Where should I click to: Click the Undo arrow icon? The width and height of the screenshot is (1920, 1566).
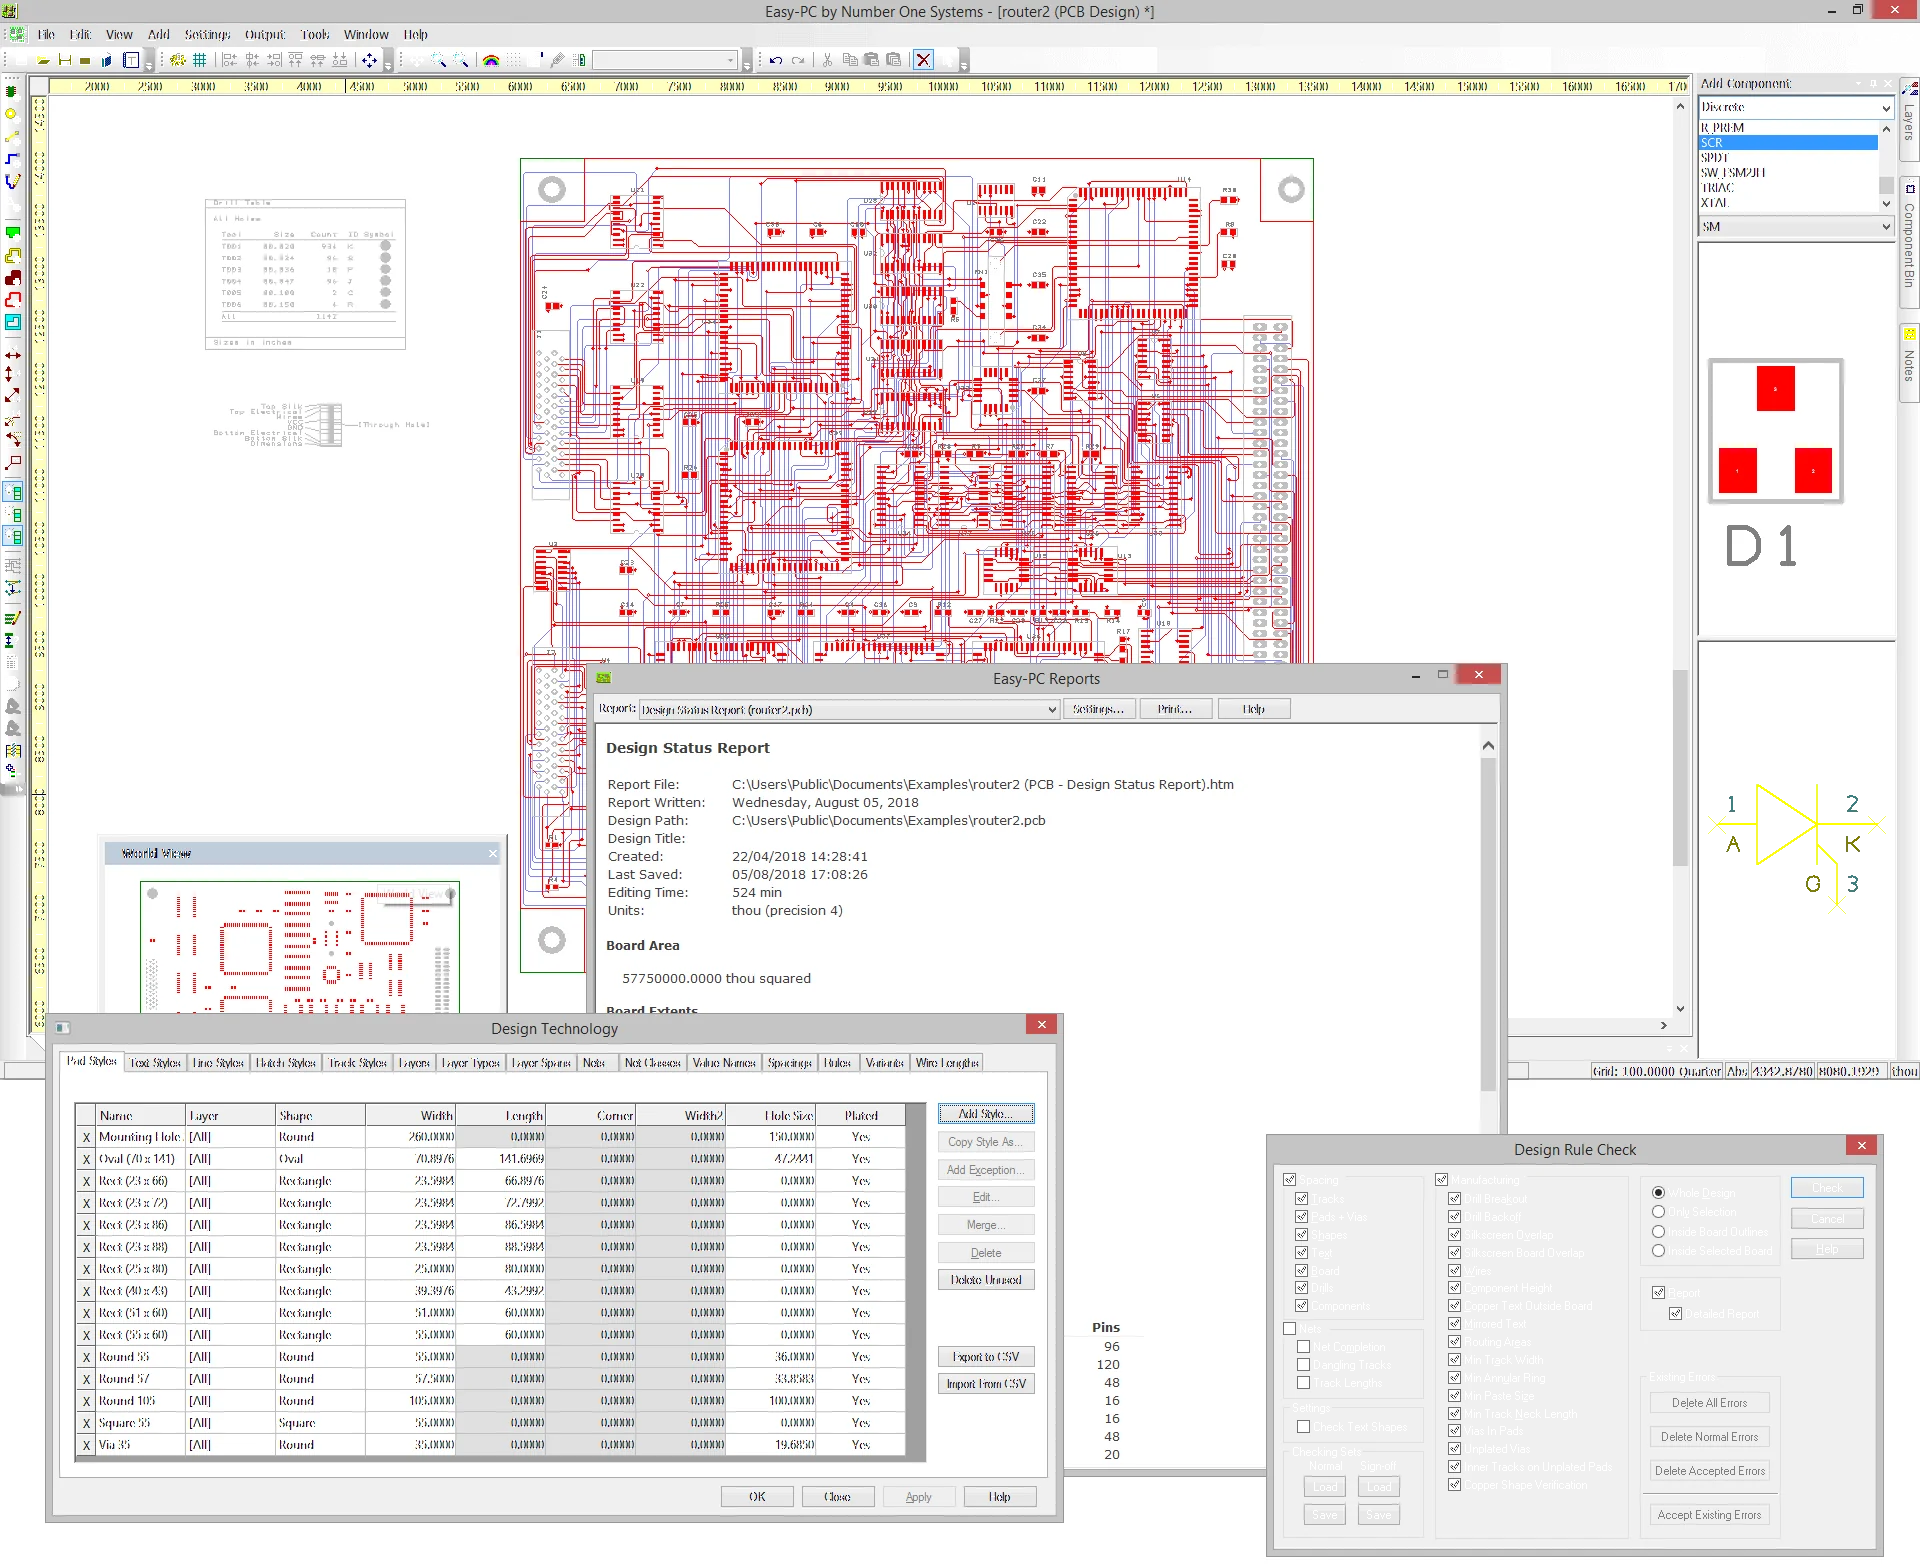coord(774,60)
